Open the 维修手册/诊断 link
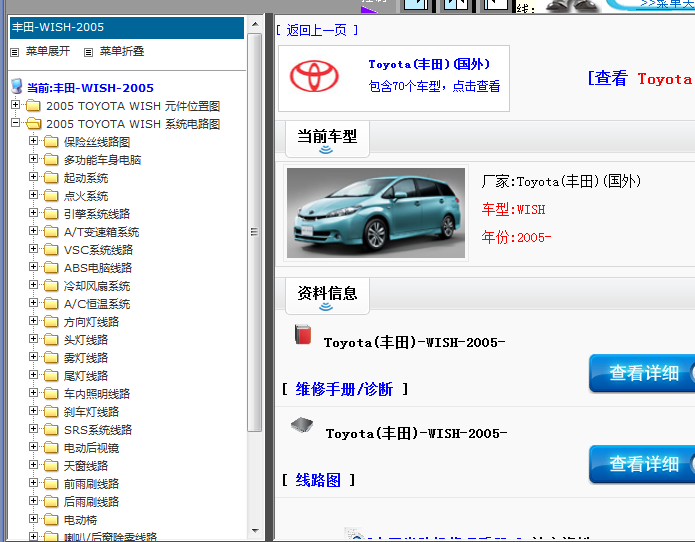The image size is (695, 542). click(x=344, y=389)
